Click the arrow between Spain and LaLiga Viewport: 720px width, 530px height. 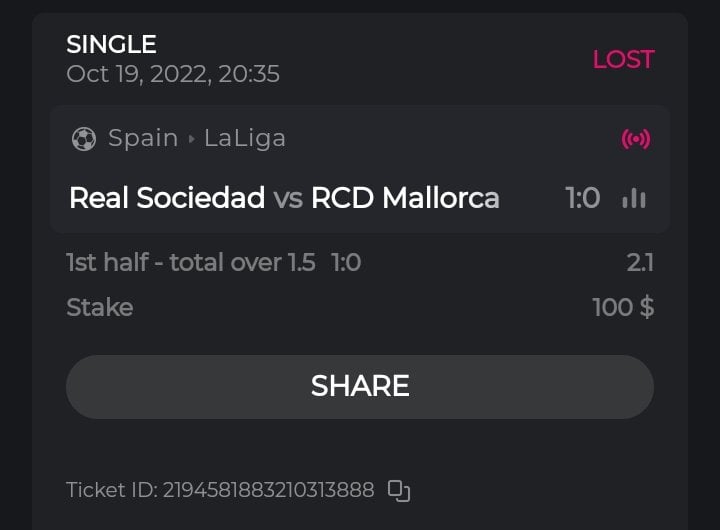(191, 139)
